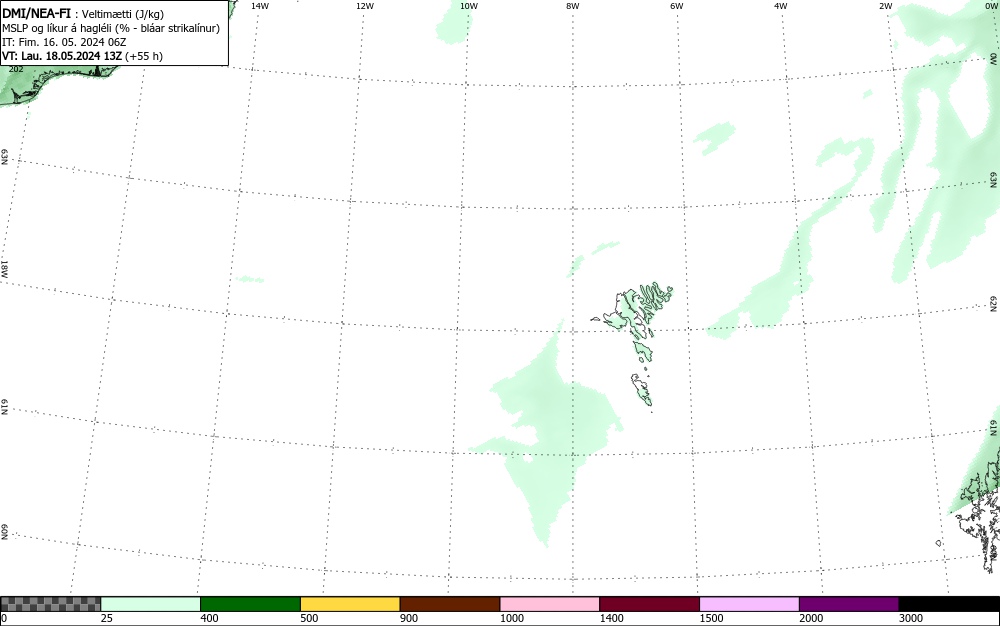This screenshot has width=1000, height=626.
Task: Click the '4W' longitude label
Action: pos(781,6)
